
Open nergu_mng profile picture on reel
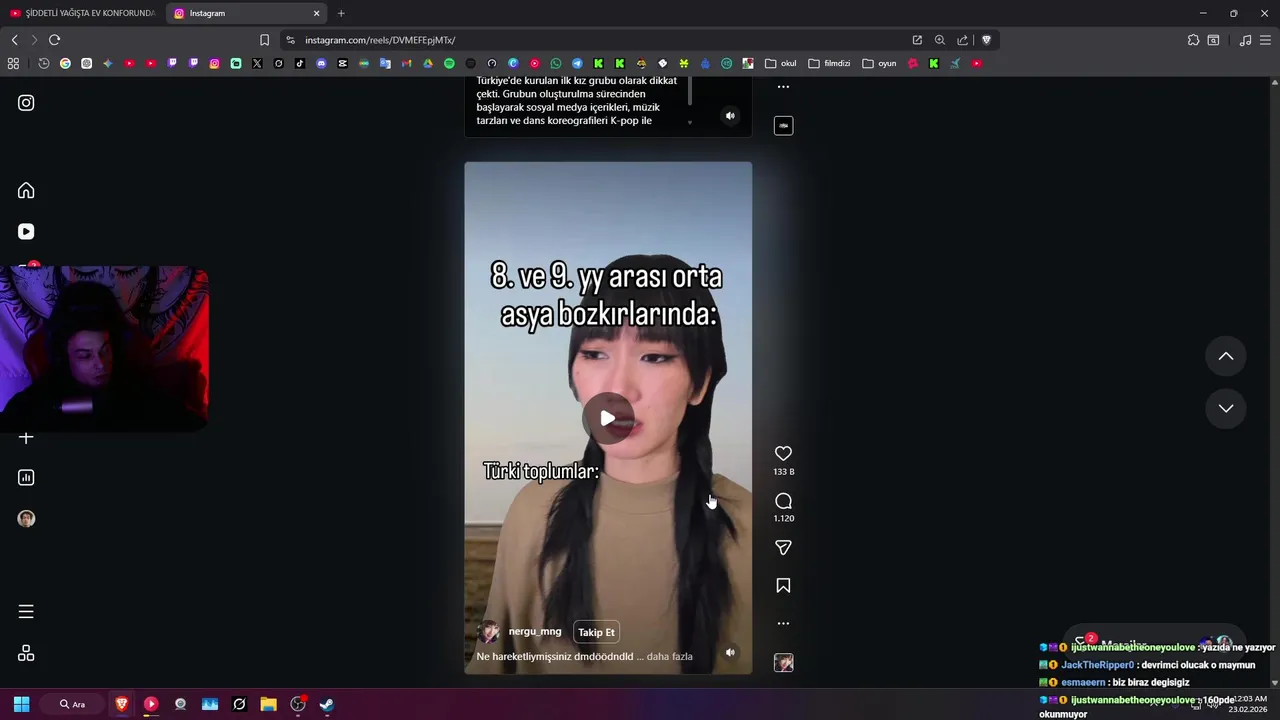[489, 632]
